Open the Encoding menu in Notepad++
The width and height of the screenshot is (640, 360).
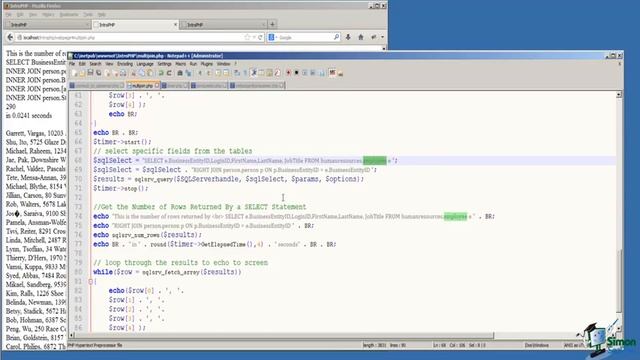click(125, 64)
